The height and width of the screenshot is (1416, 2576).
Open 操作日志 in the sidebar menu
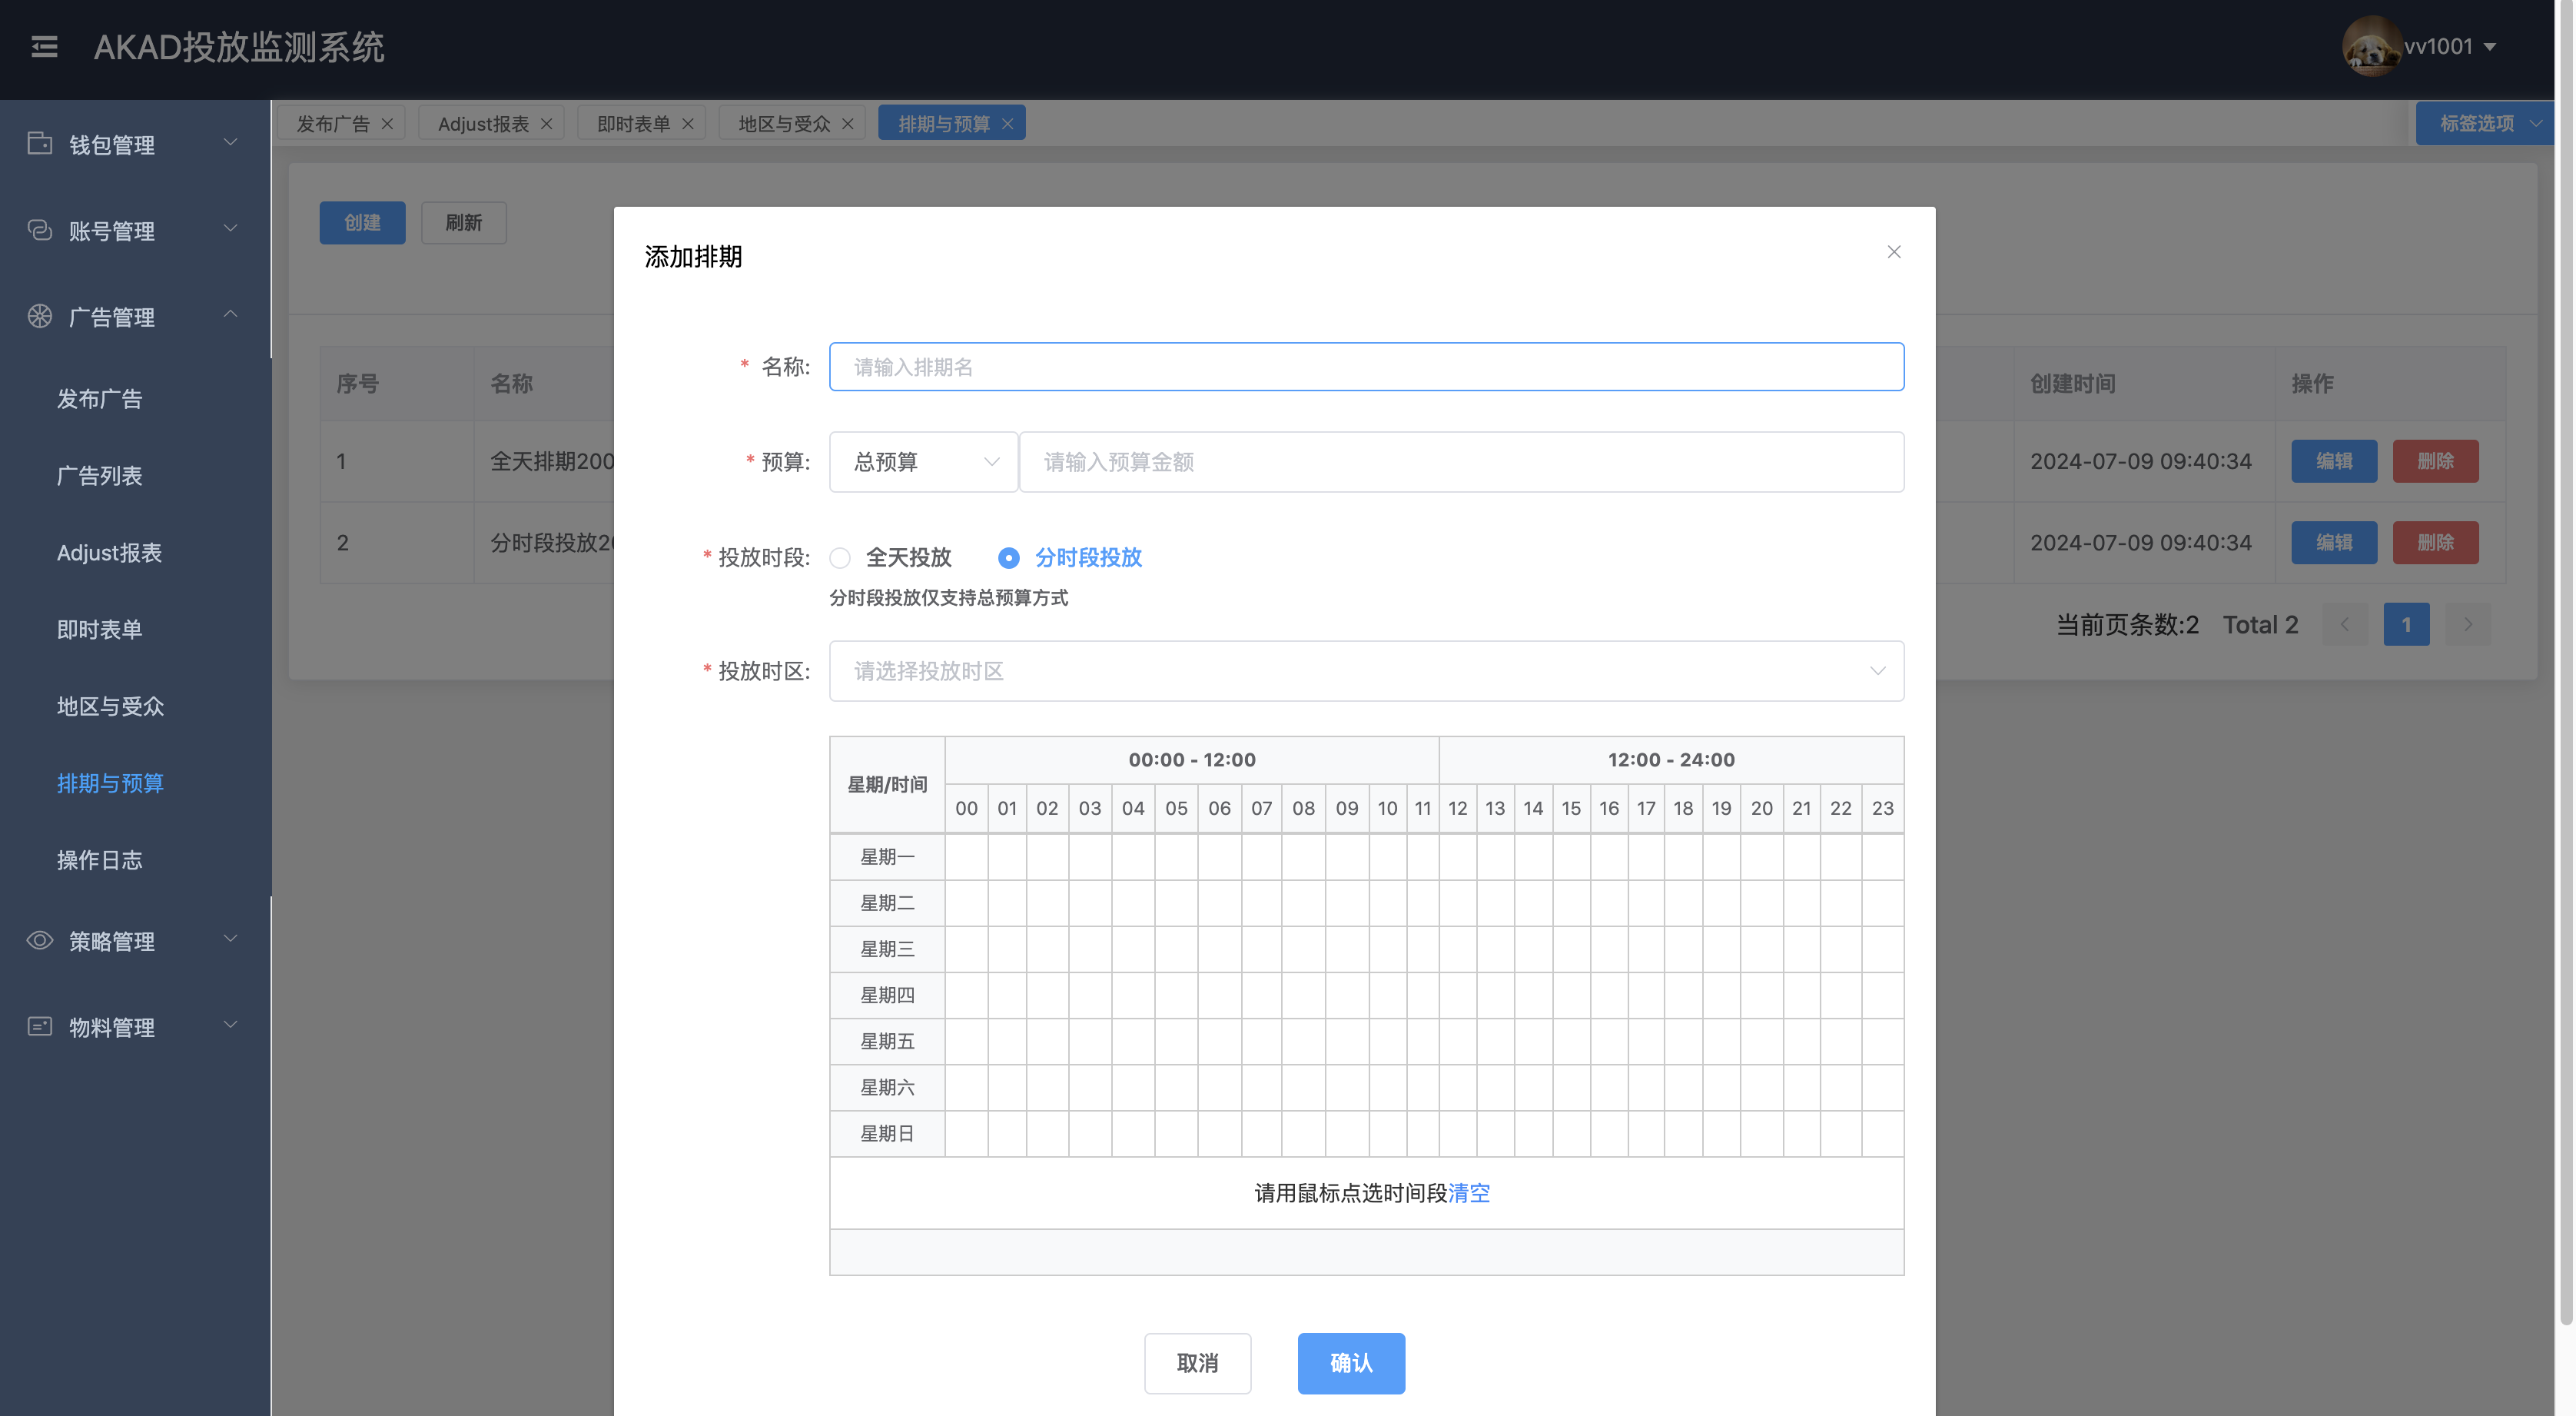[x=99, y=860]
